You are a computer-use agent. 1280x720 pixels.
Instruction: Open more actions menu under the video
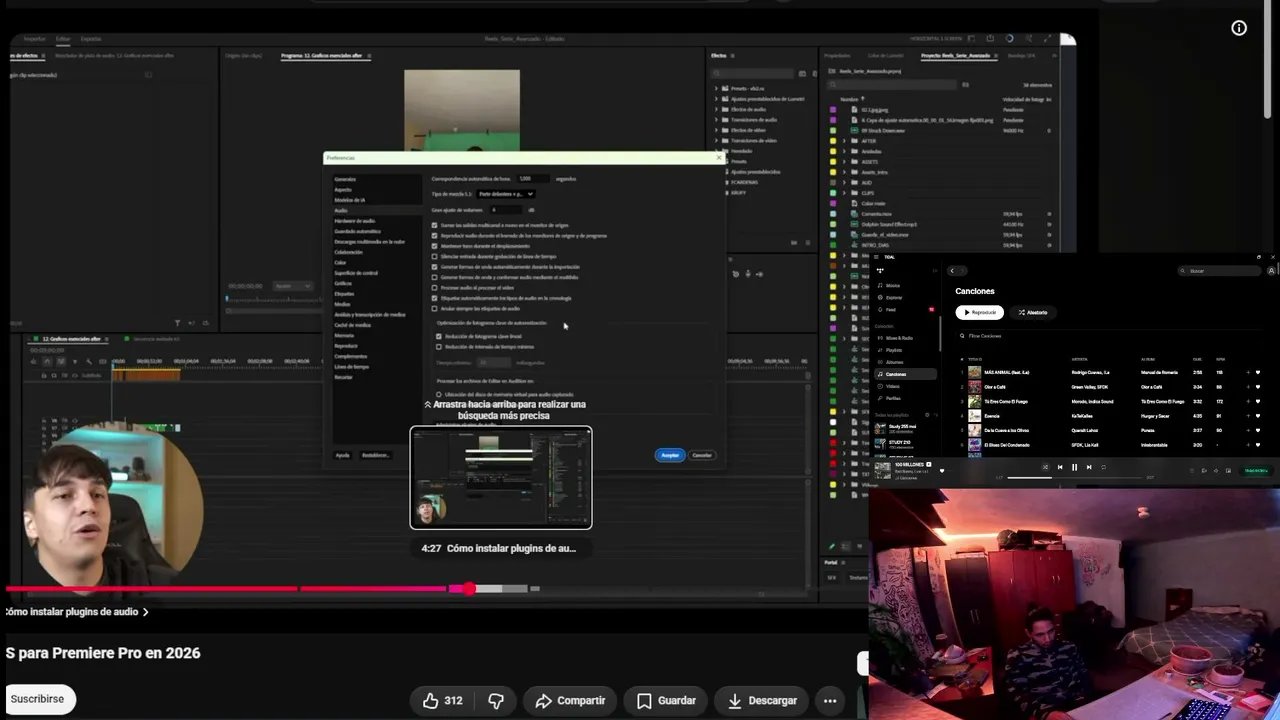click(x=830, y=700)
